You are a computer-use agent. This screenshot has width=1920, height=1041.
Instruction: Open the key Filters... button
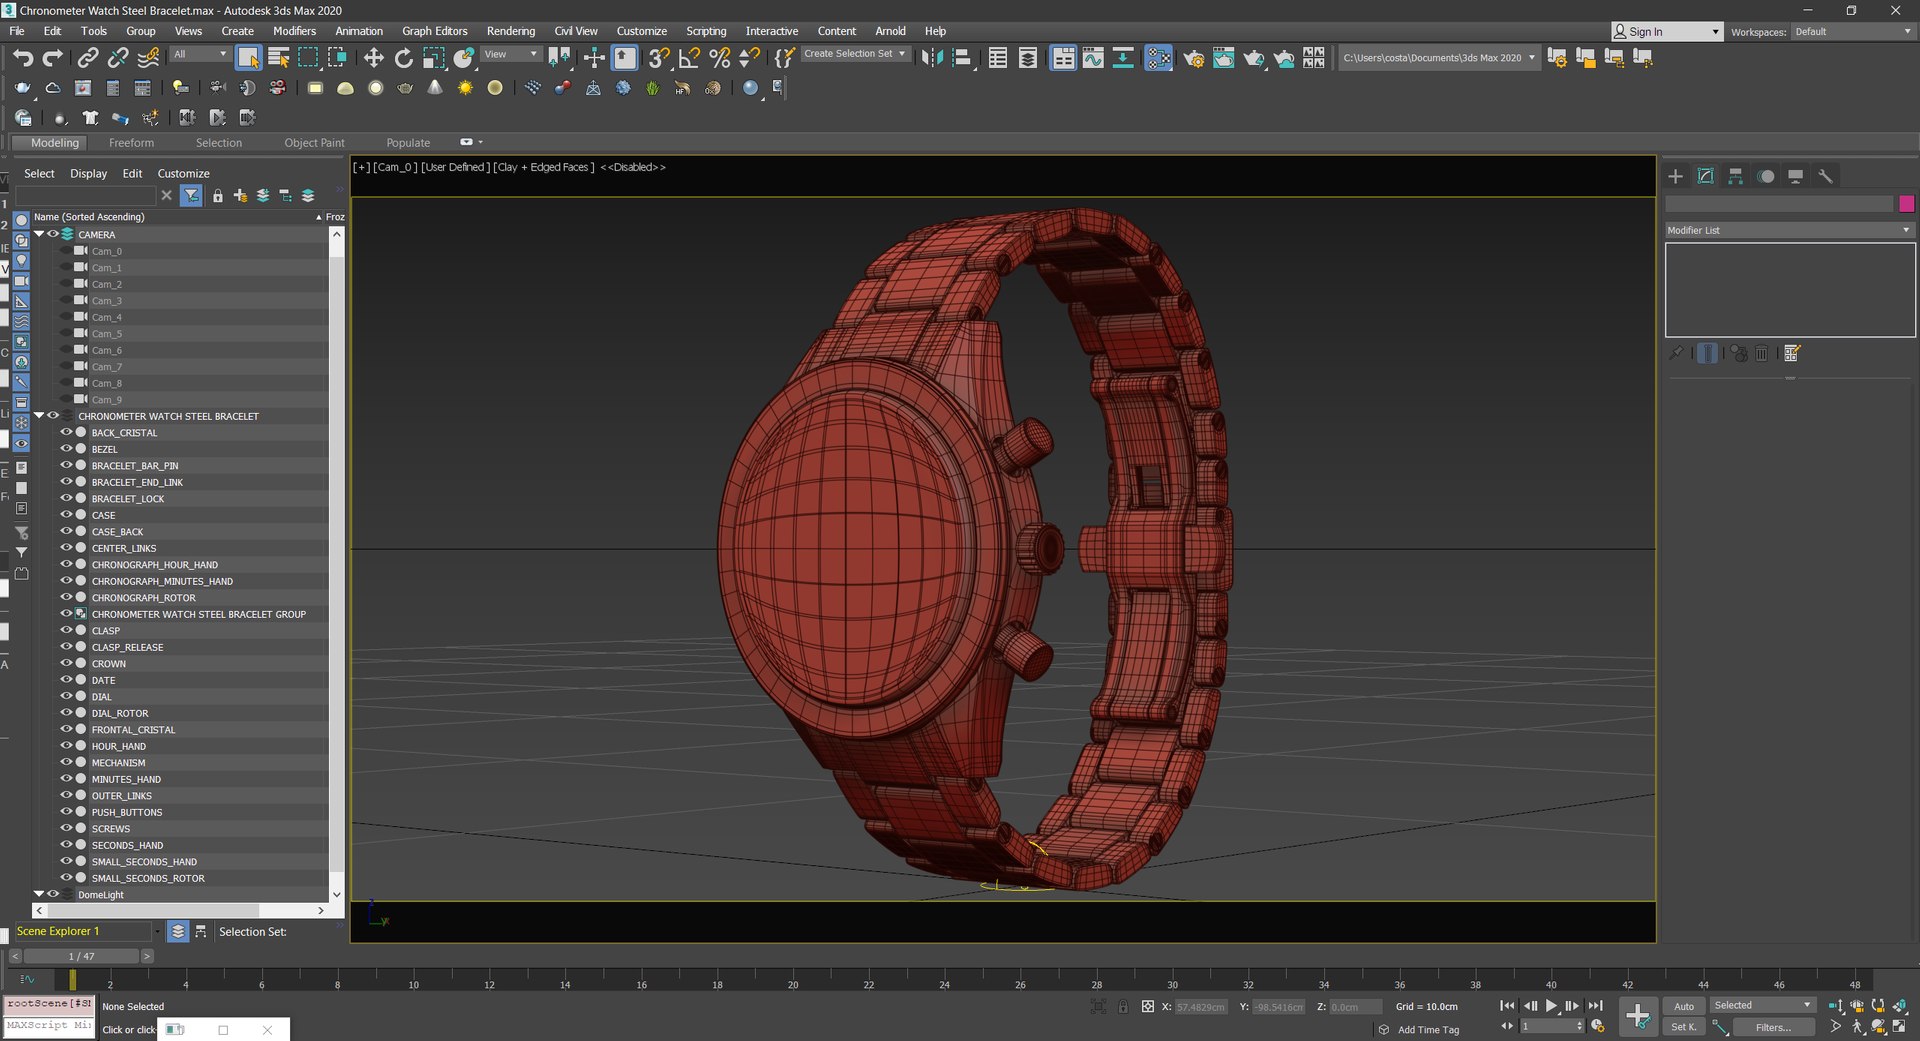pyautogui.click(x=1773, y=1027)
